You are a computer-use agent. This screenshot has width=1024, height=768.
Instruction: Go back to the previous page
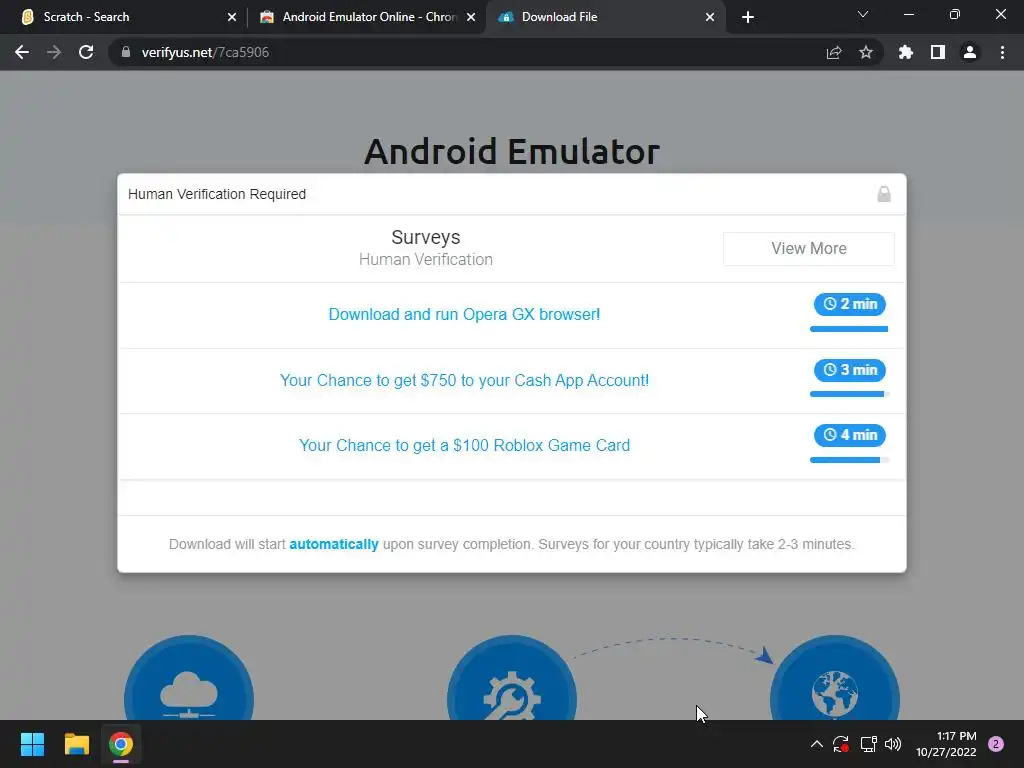22,52
